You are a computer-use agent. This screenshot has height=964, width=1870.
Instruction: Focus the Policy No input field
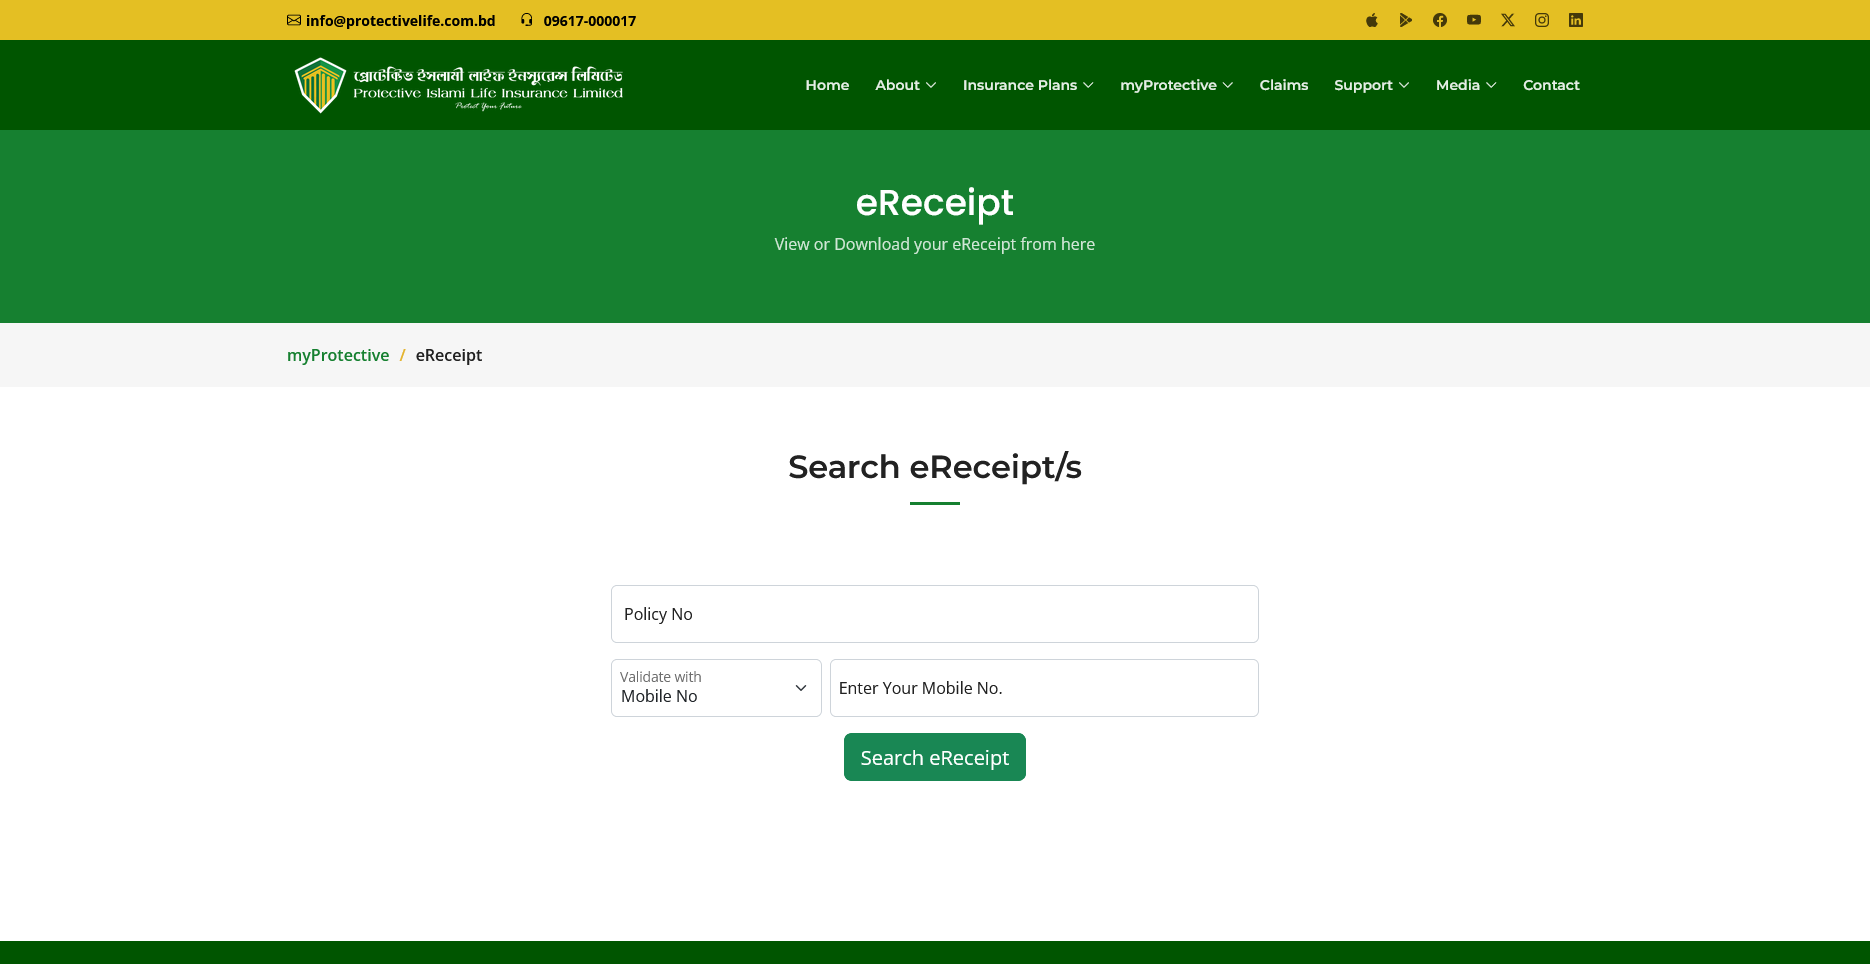pos(935,614)
